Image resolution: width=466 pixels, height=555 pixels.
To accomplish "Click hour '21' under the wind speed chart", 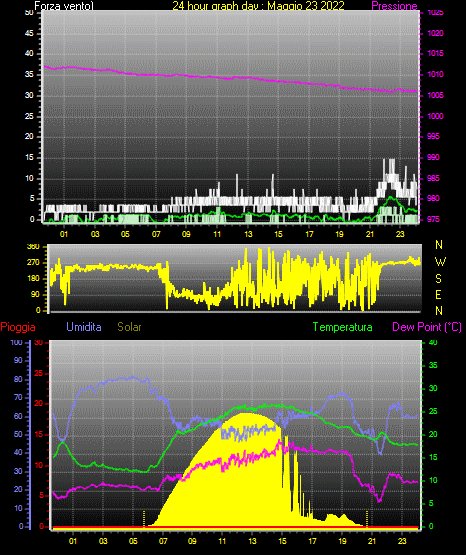I will point(370,234).
